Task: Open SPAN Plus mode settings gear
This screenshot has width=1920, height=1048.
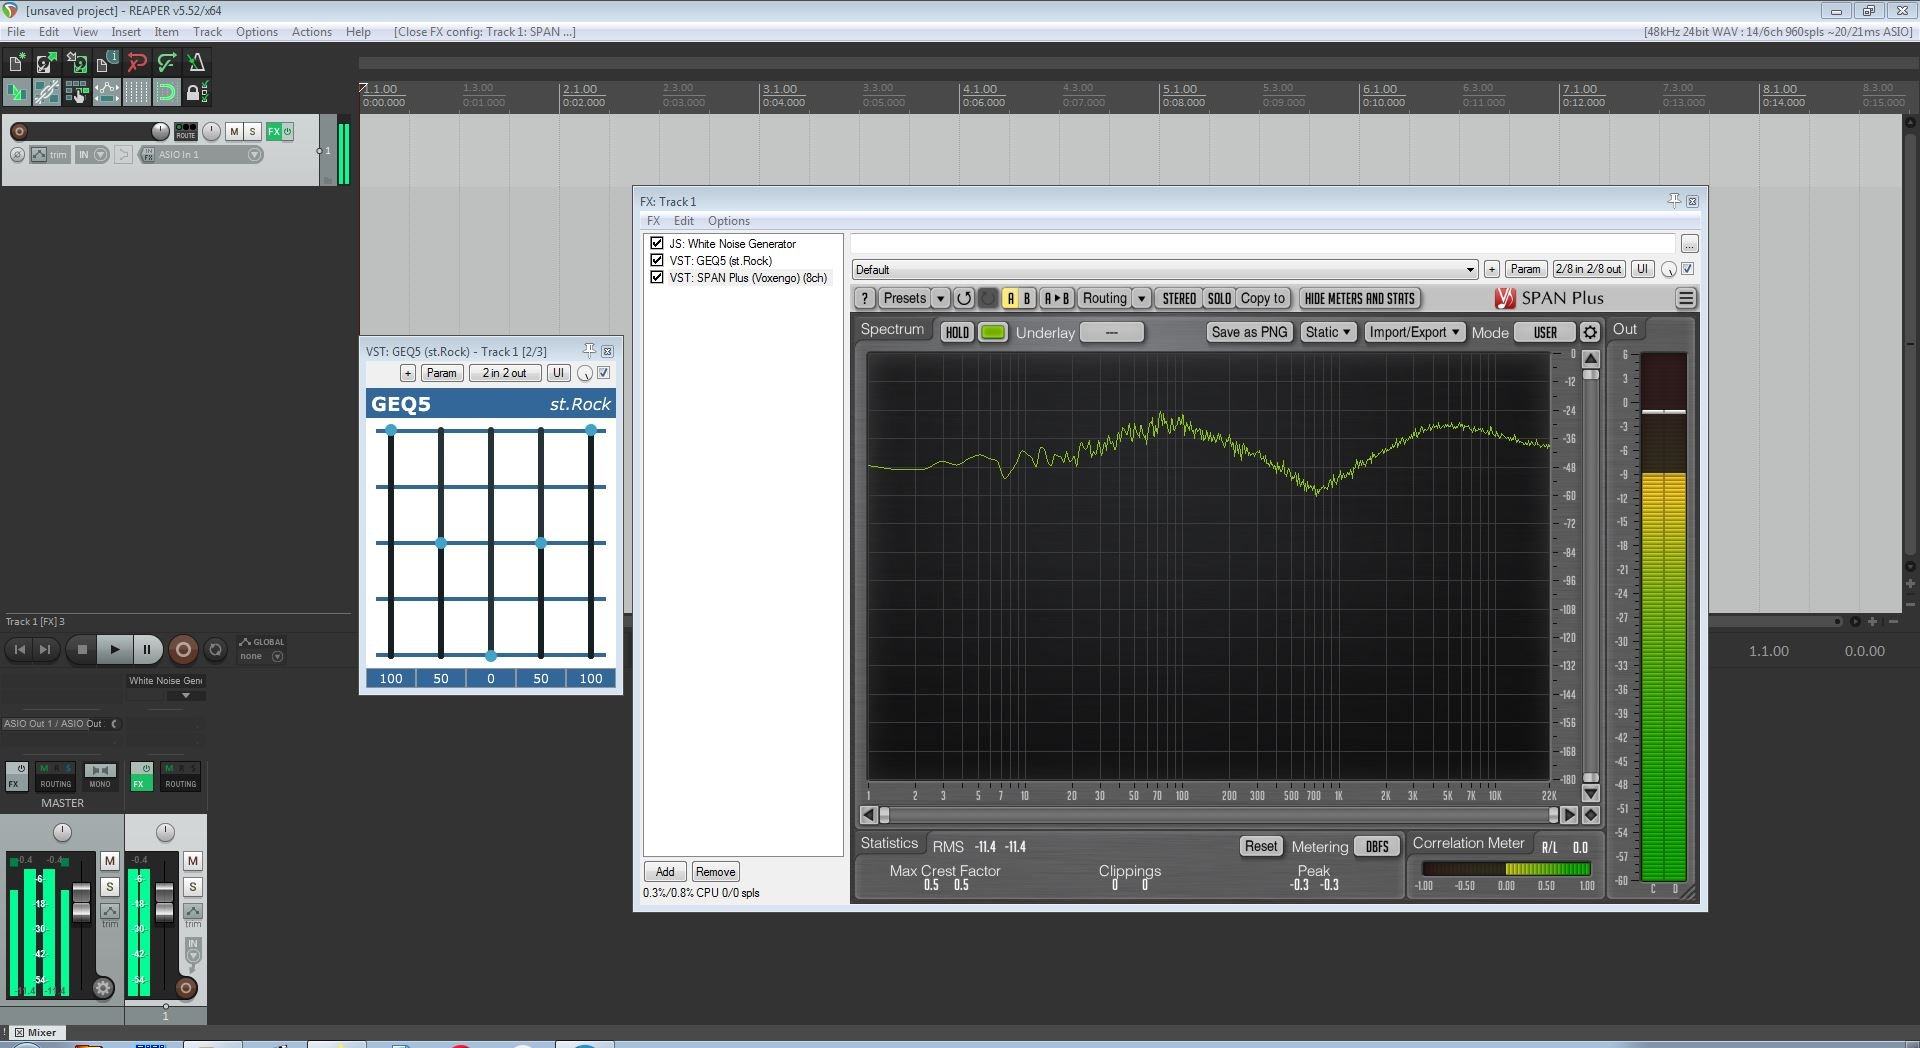Action: [x=1589, y=332]
